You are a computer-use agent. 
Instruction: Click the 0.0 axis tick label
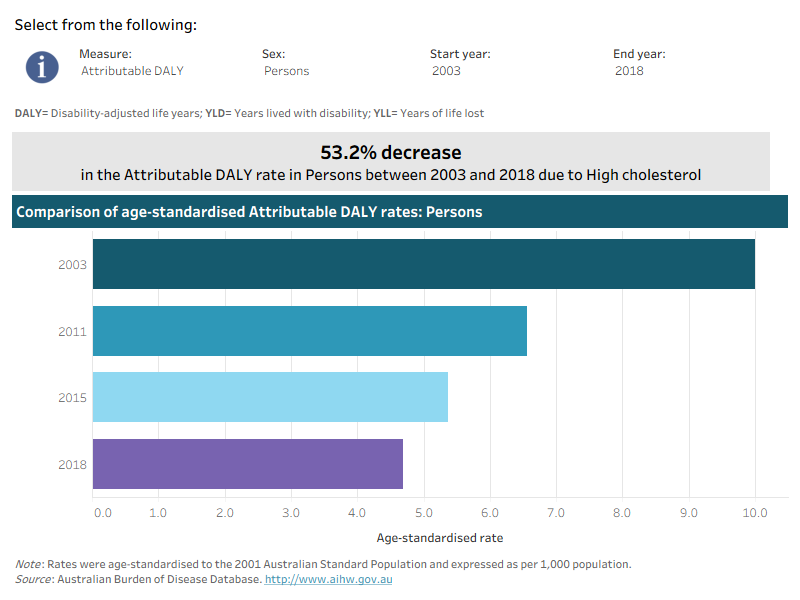pos(103,513)
